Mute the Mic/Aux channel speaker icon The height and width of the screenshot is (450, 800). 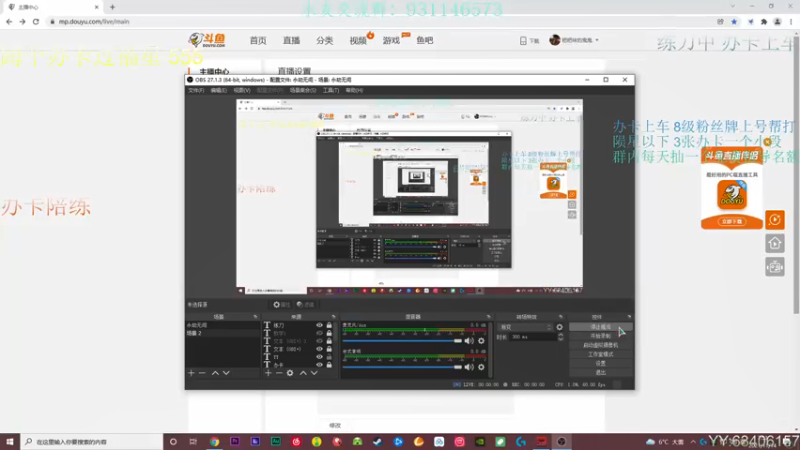pos(469,341)
